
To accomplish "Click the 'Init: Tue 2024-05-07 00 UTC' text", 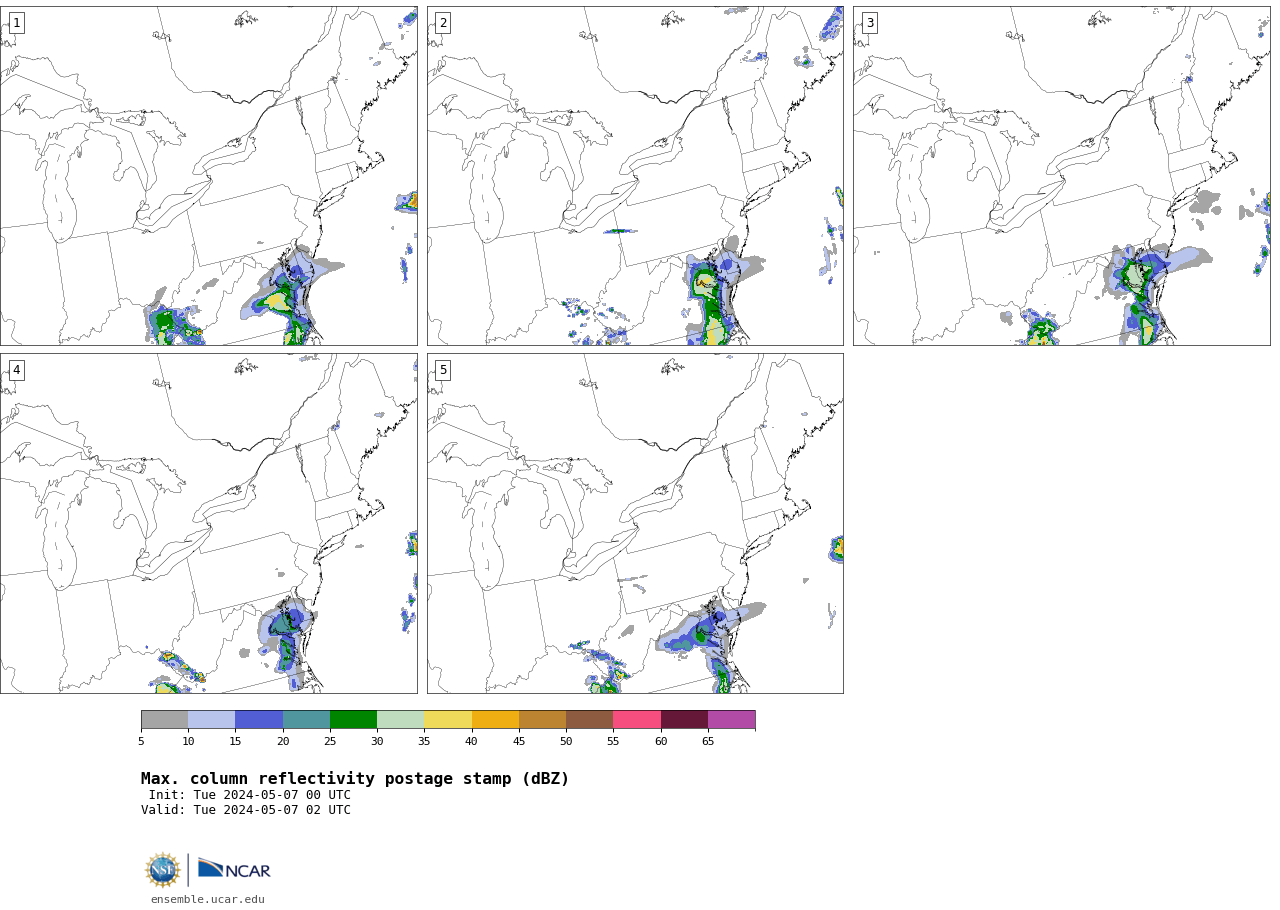I will pyautogui.click(x=250, y=795).
